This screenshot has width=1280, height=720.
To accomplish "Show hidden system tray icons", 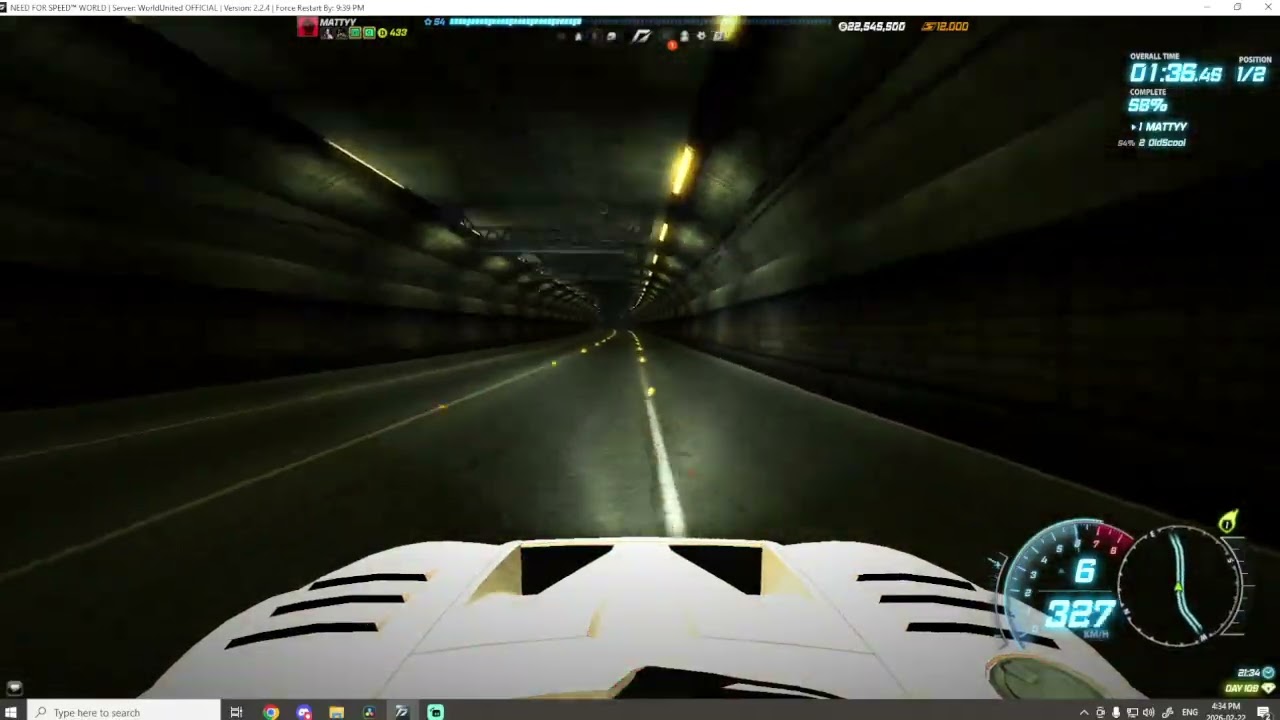I will click(x=1084, y=712).
